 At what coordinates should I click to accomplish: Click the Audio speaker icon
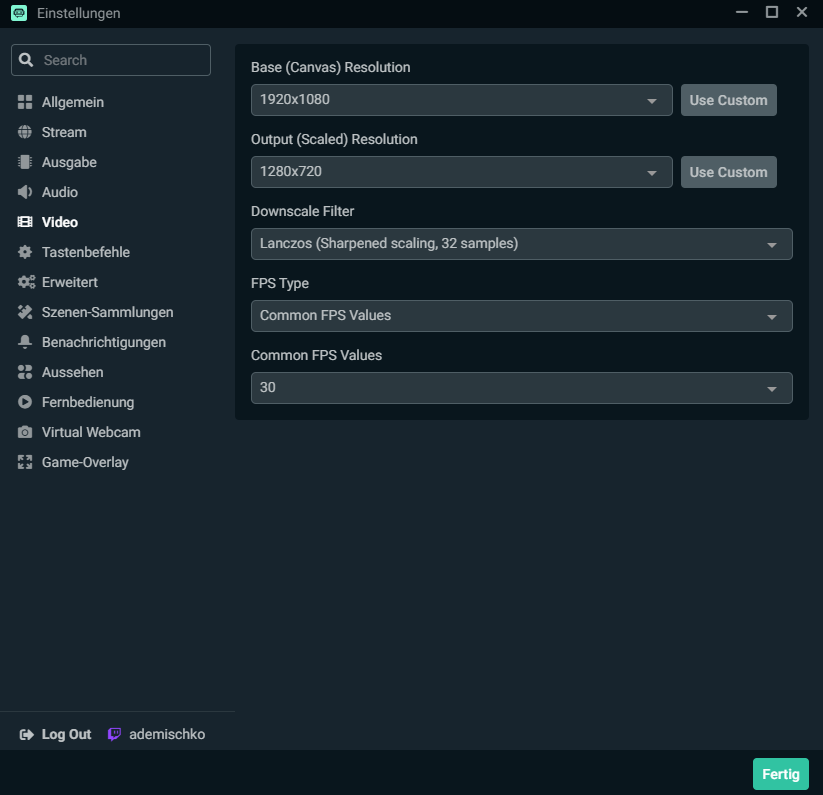tap(25, 192)
